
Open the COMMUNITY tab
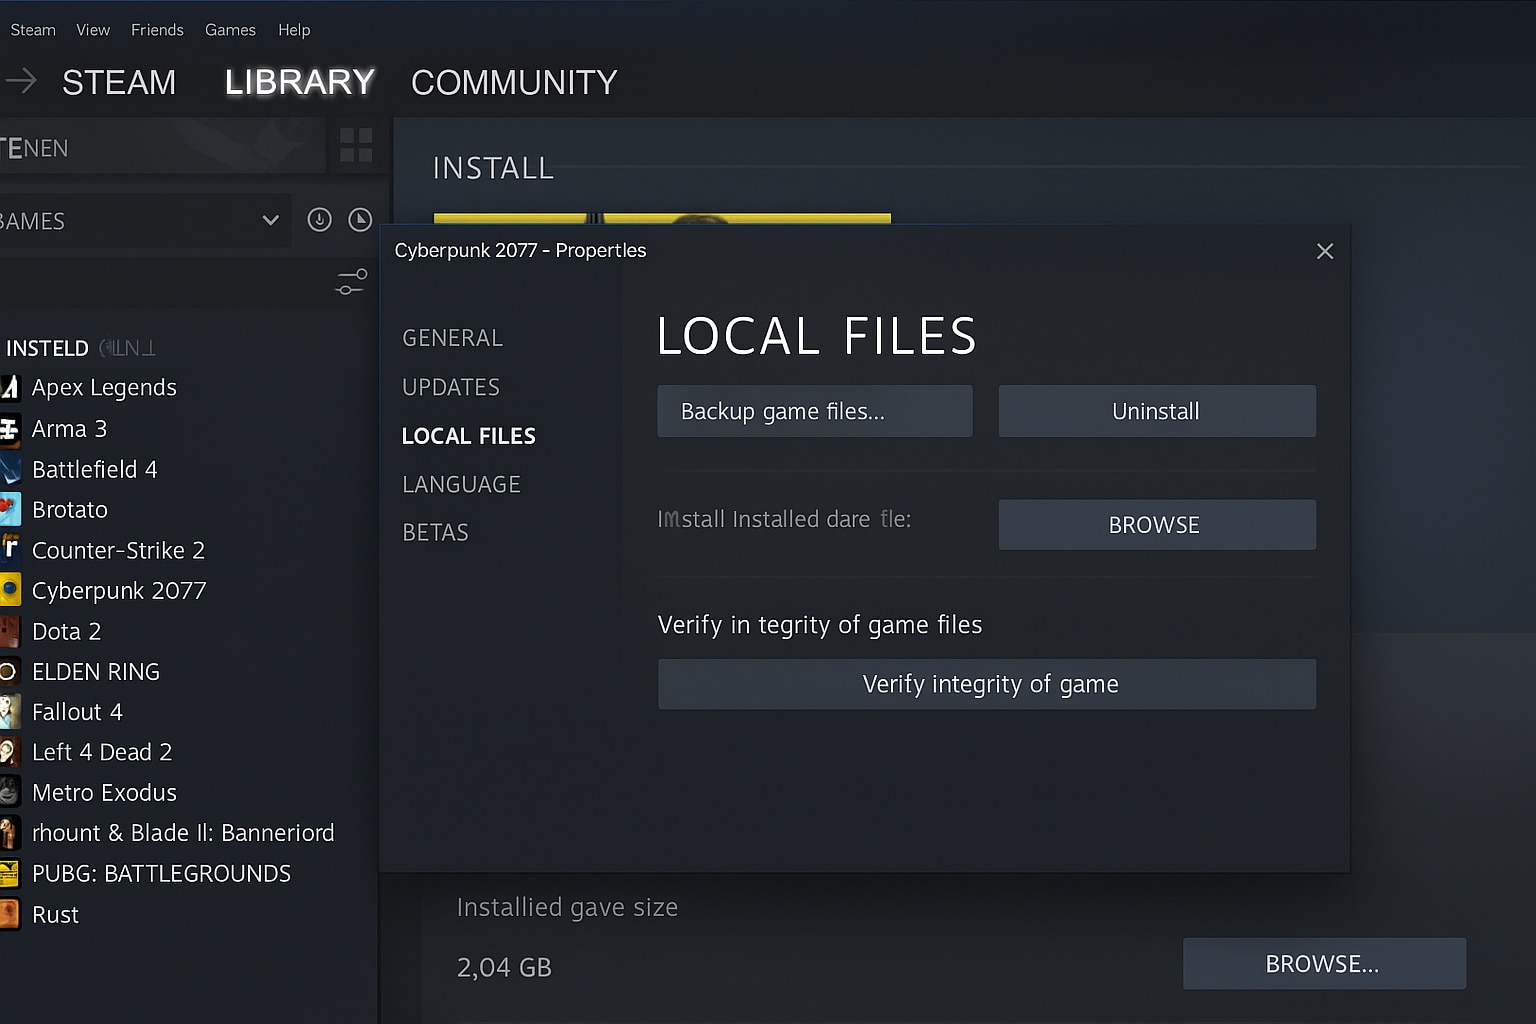pos(514,82)
